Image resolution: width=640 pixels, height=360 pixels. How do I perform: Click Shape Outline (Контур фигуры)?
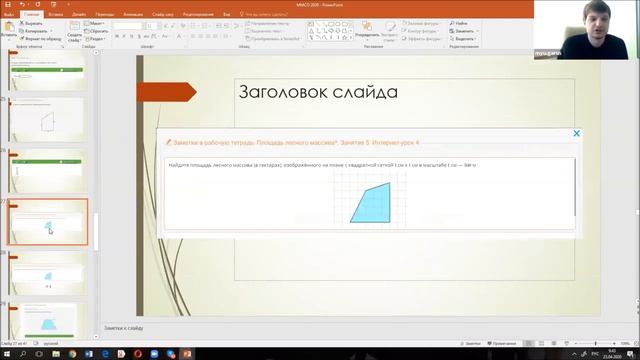[420, 31]
